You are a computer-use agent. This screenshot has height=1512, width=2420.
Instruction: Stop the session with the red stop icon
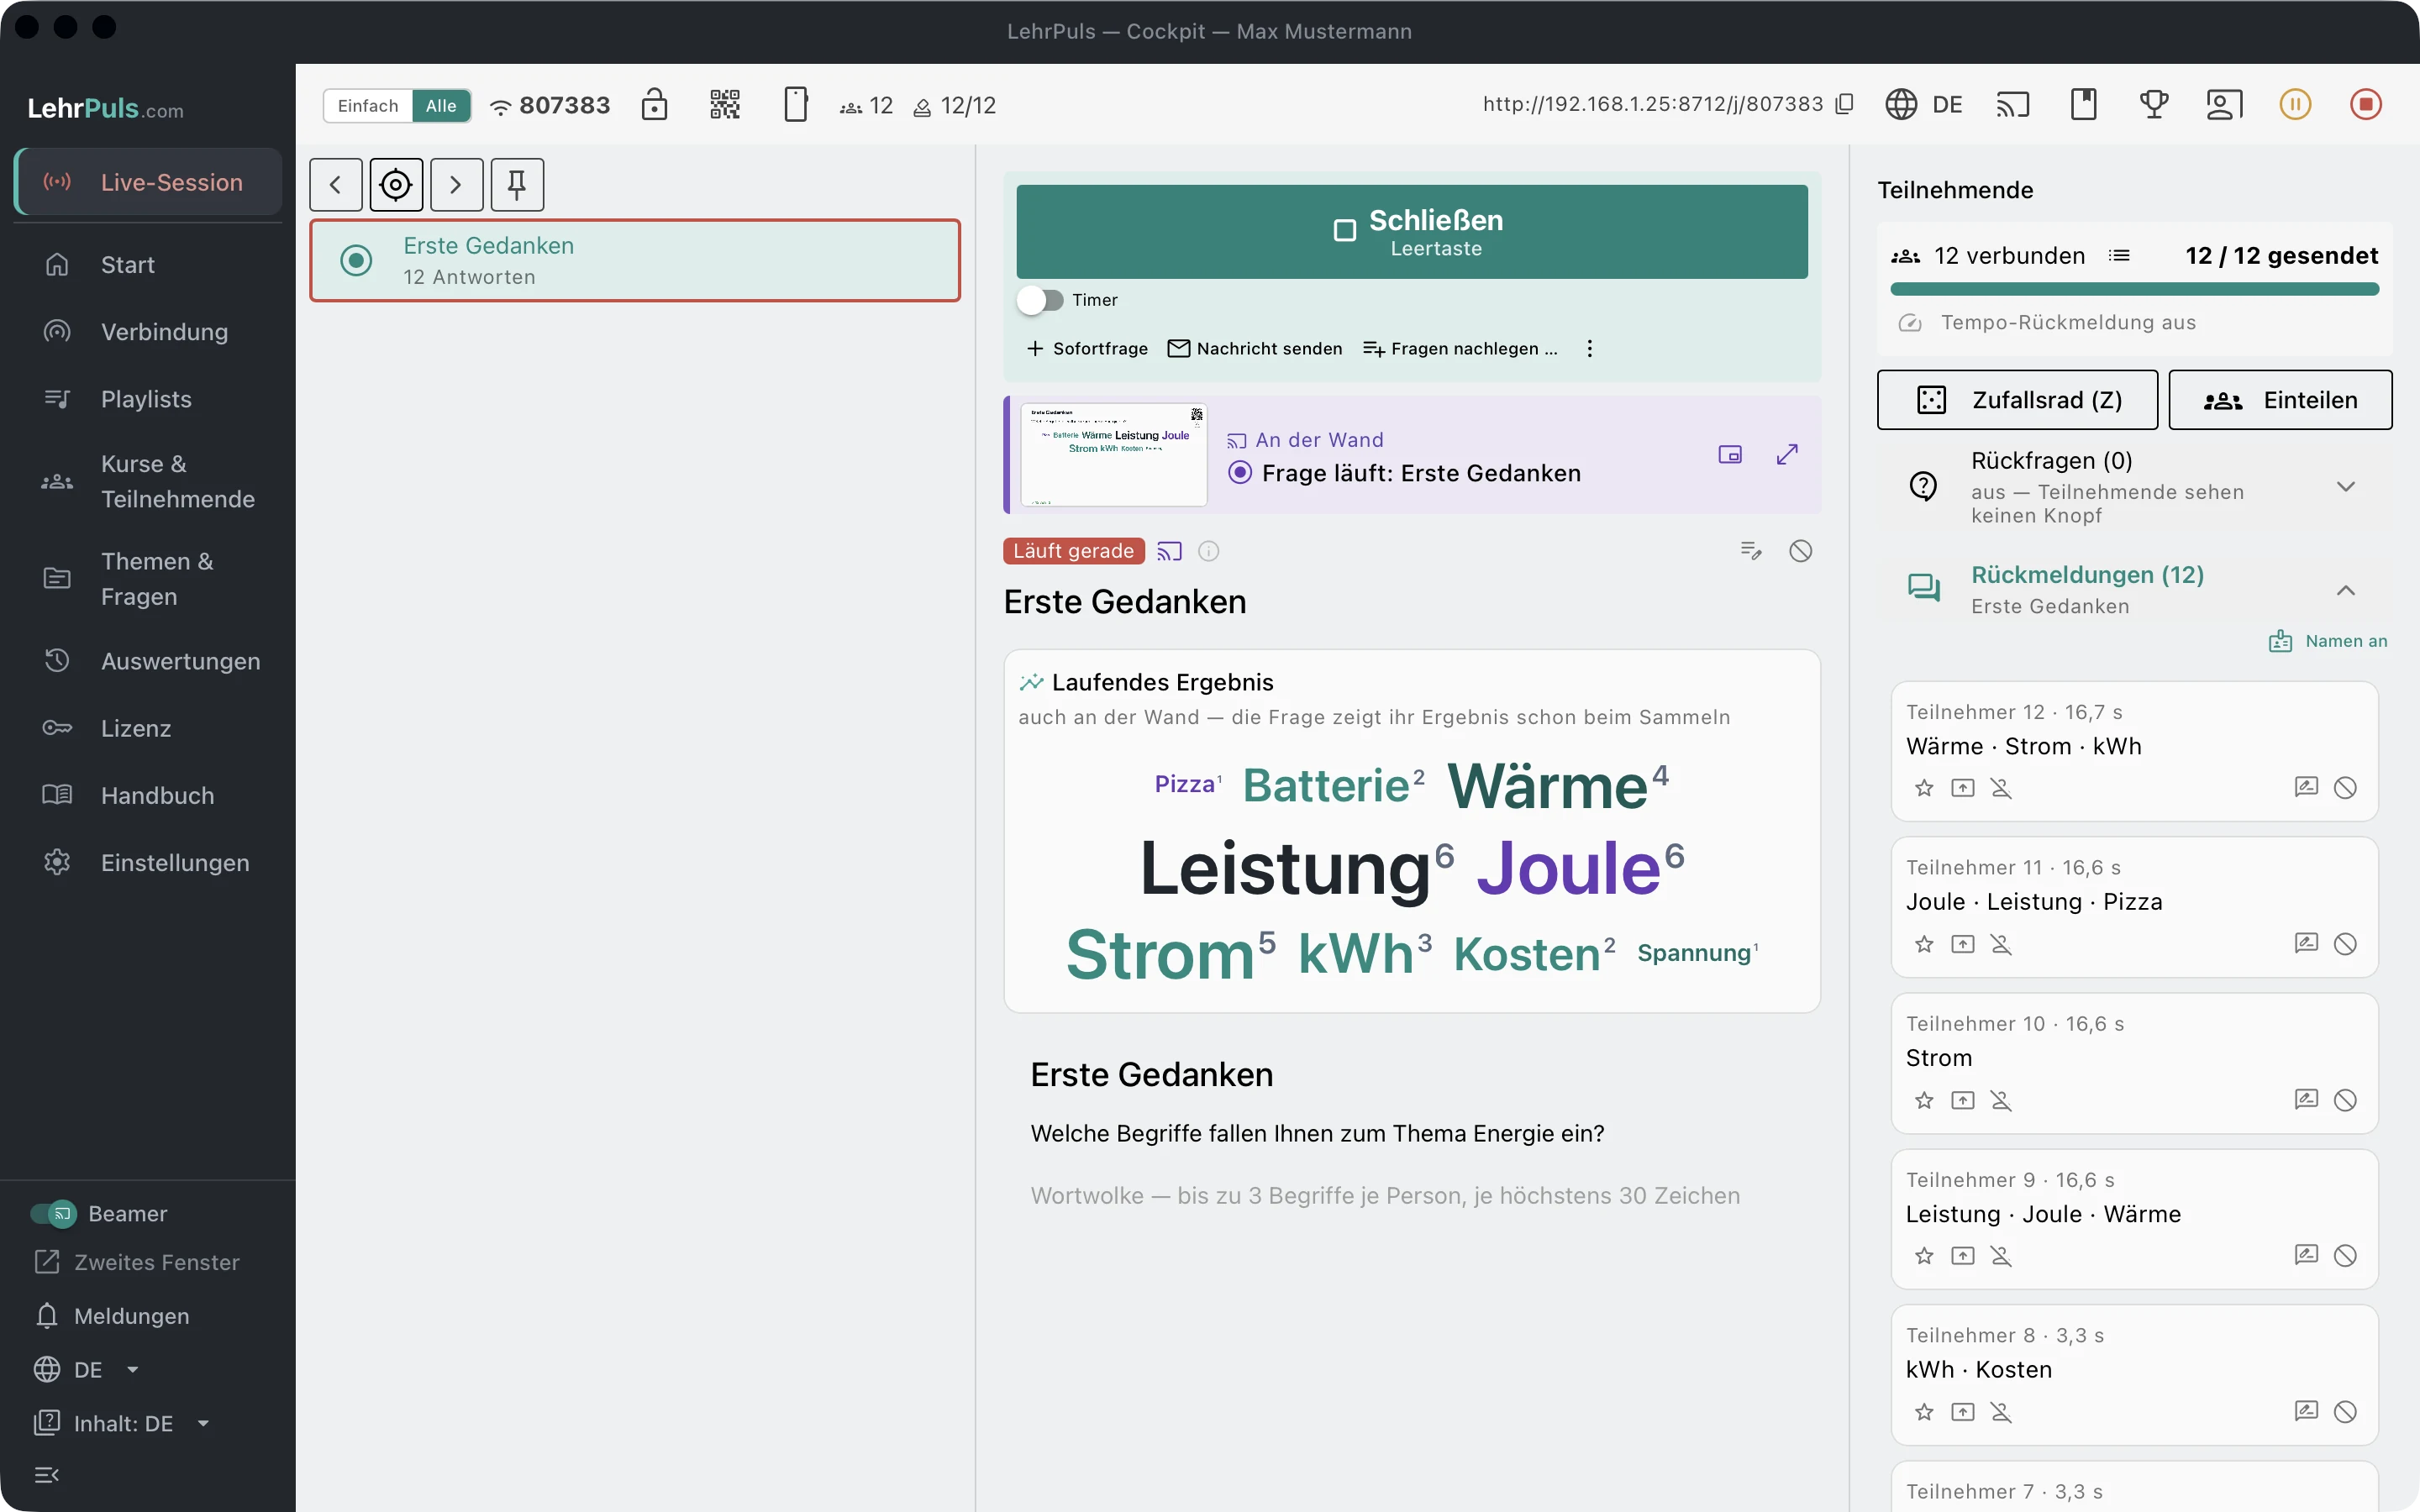click(x=2365, y=104)
